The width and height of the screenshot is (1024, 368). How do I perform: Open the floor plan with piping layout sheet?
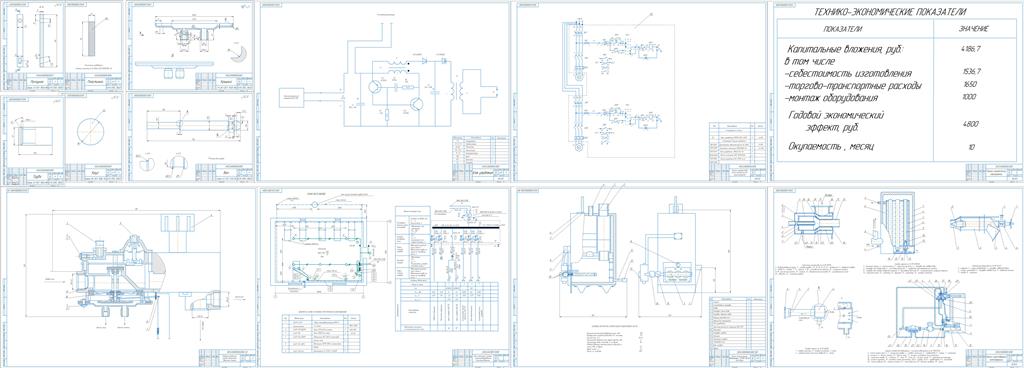(384, 277)
